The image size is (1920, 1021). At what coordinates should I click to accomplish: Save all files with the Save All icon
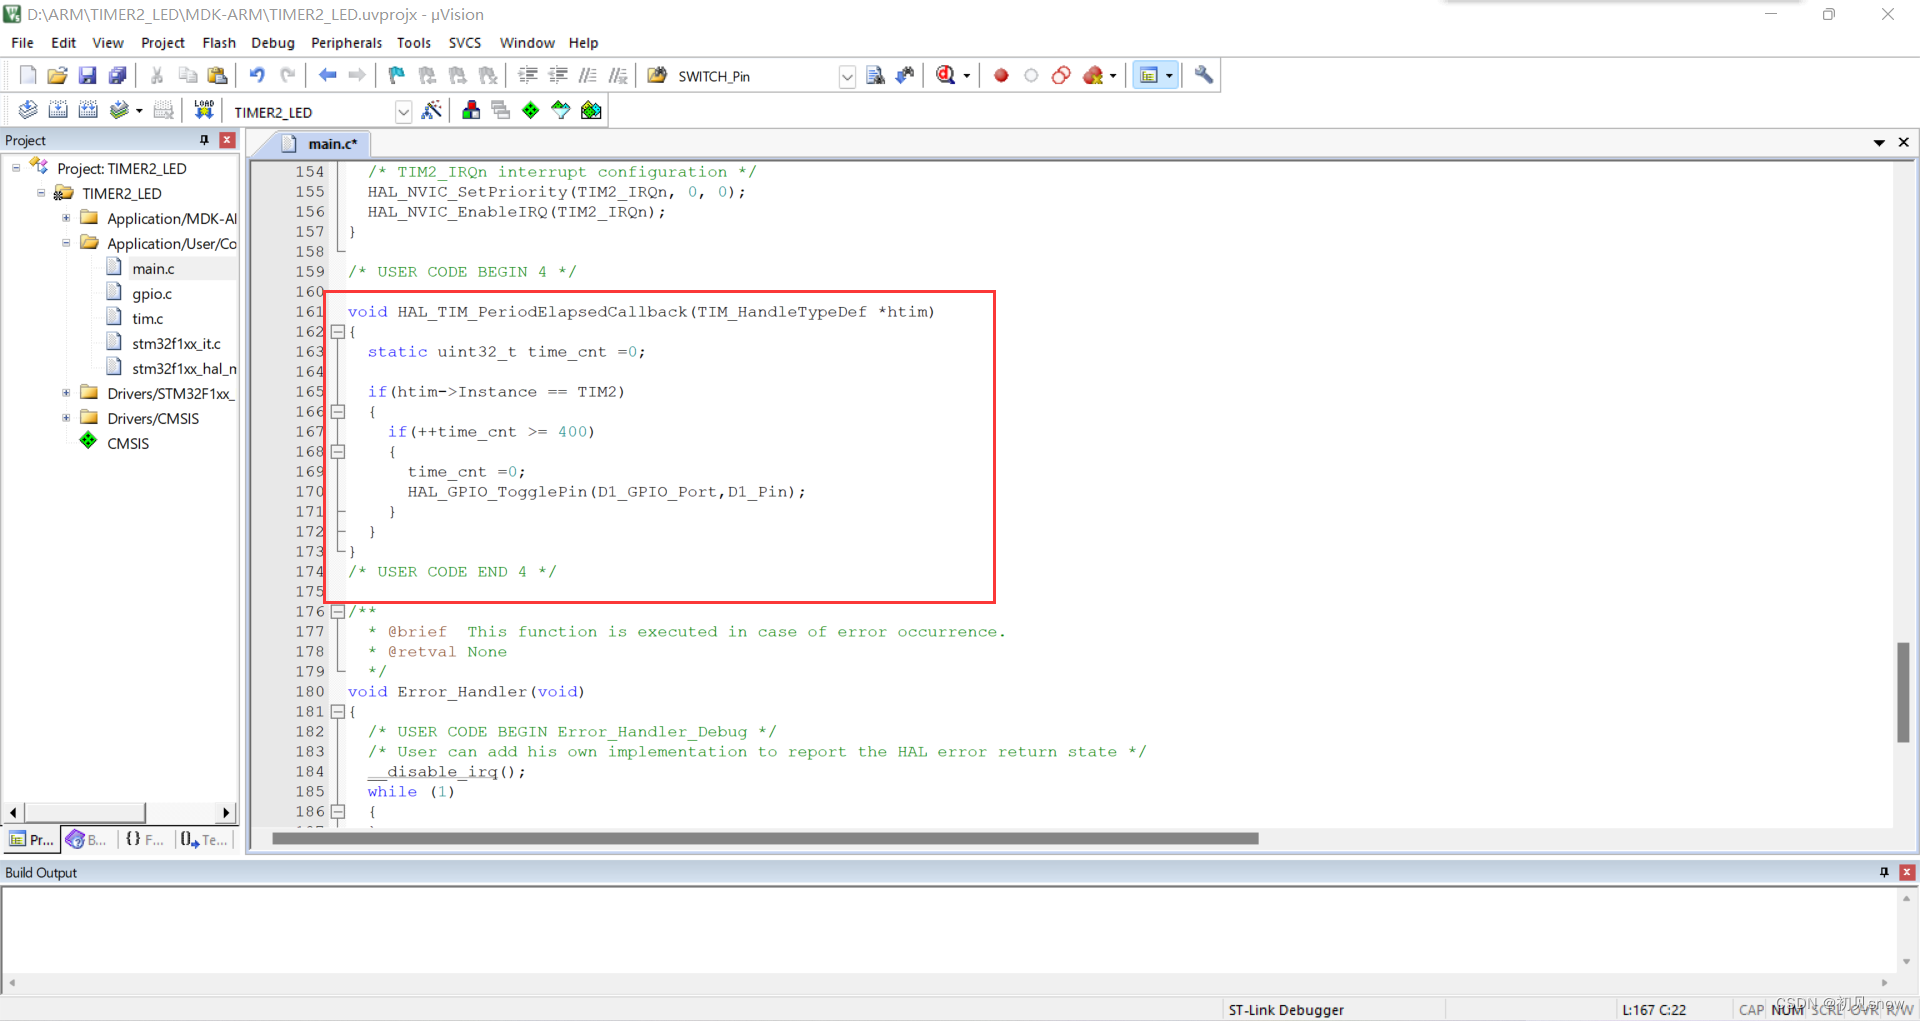[118, 75]
